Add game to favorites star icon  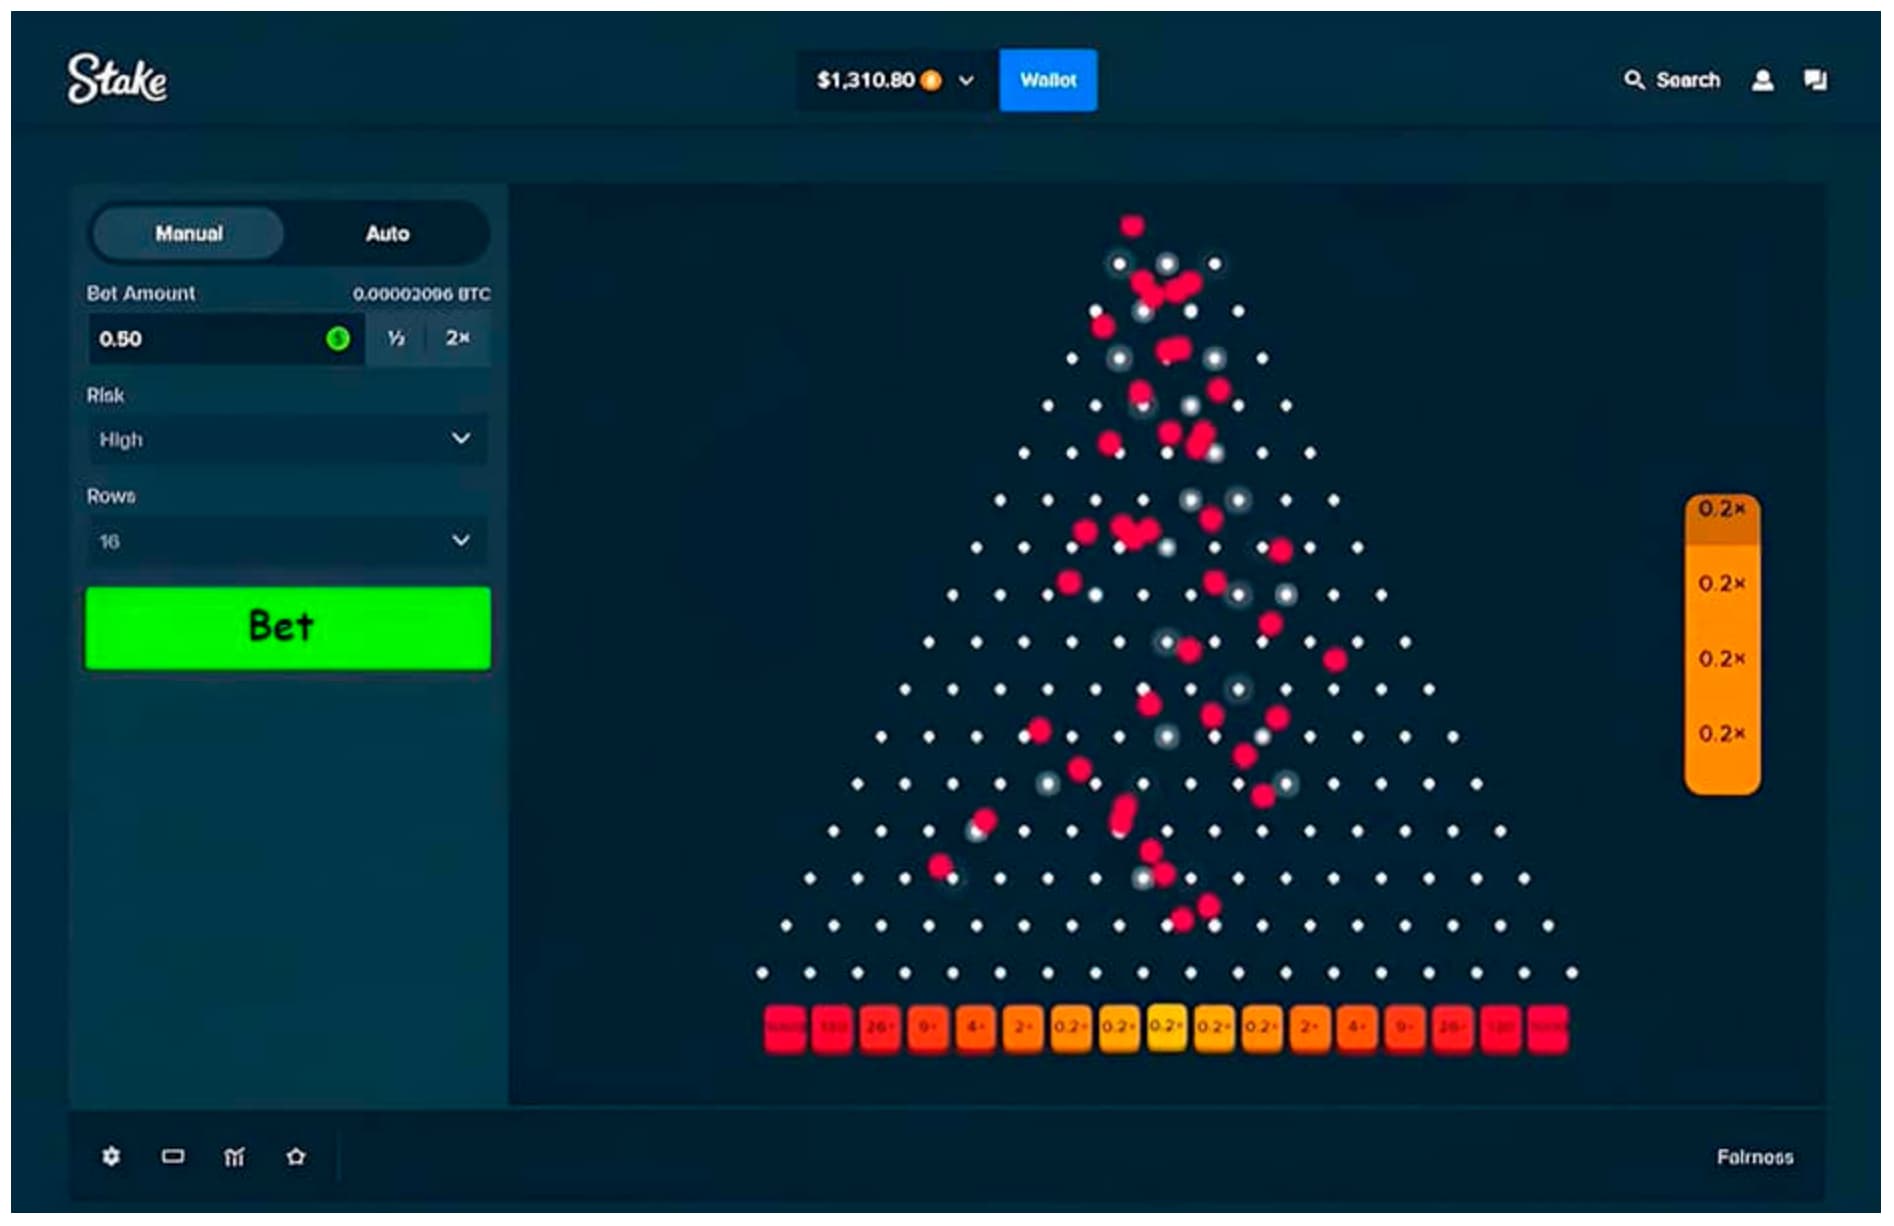click(x=296, y=1156)
